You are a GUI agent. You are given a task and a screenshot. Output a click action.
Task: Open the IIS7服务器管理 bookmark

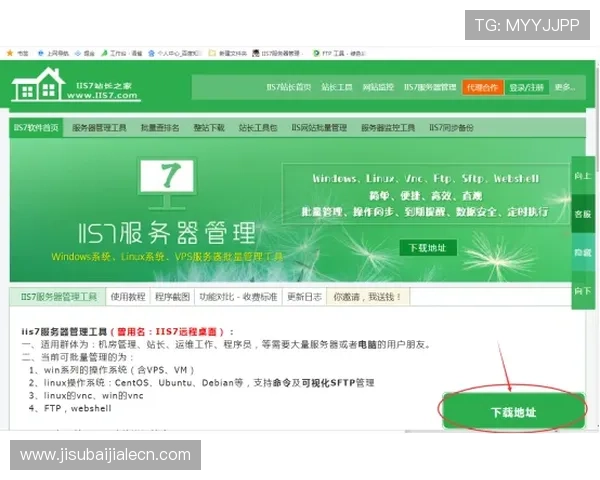click(x=276, y=53)
